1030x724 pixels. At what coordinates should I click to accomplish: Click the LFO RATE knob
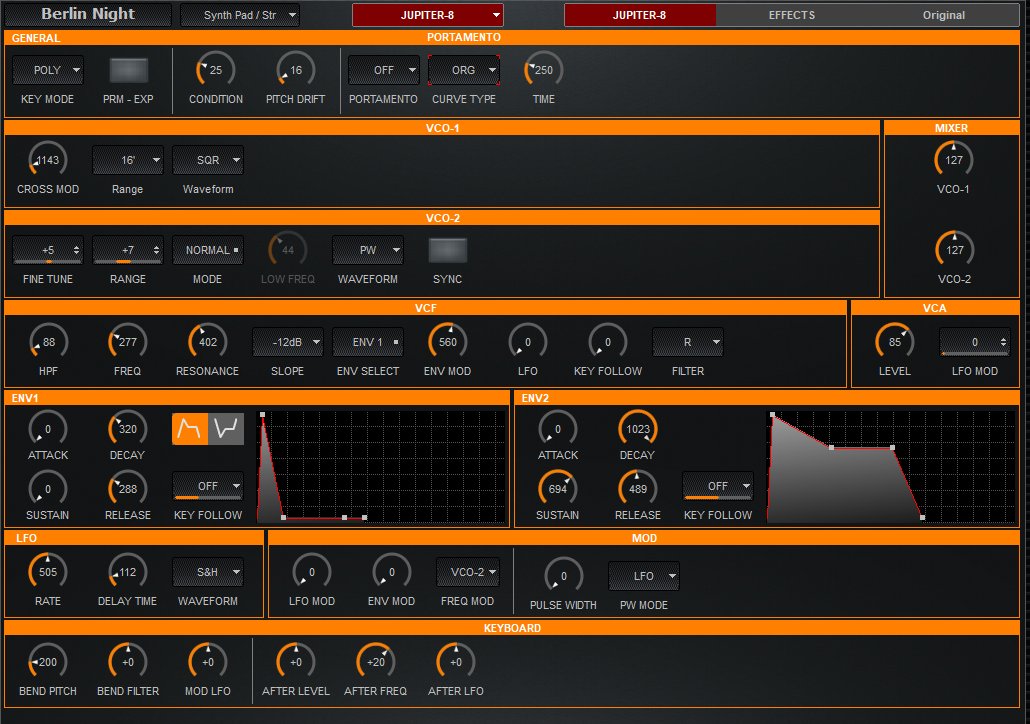48,572
